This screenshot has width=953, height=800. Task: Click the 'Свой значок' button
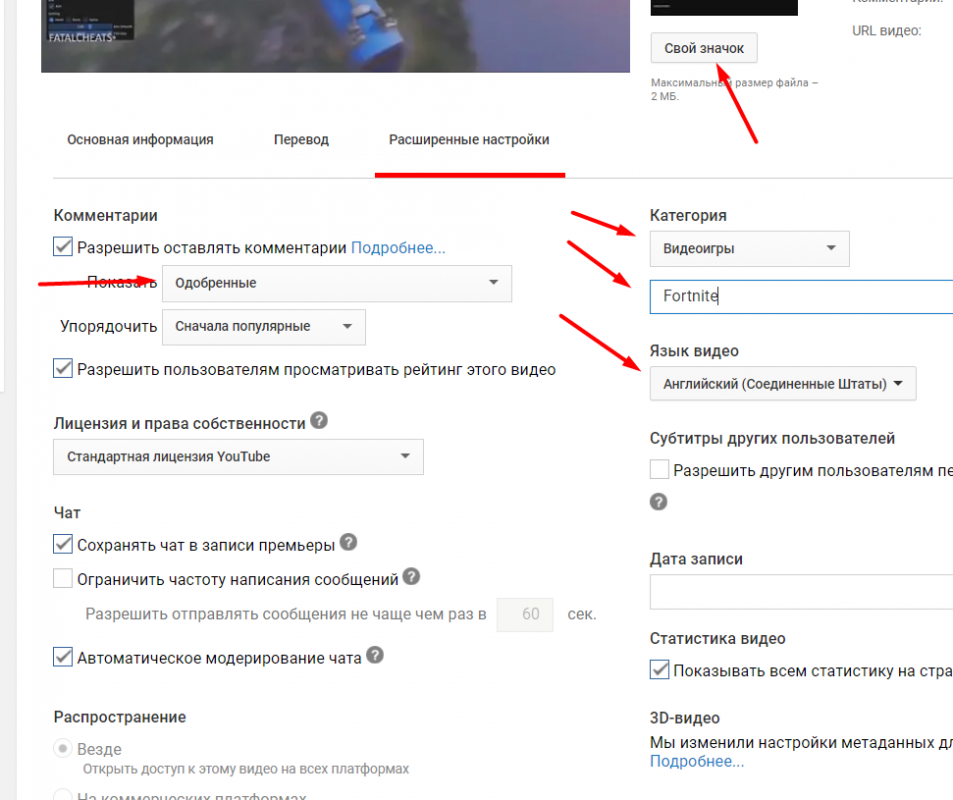point(704,48)
